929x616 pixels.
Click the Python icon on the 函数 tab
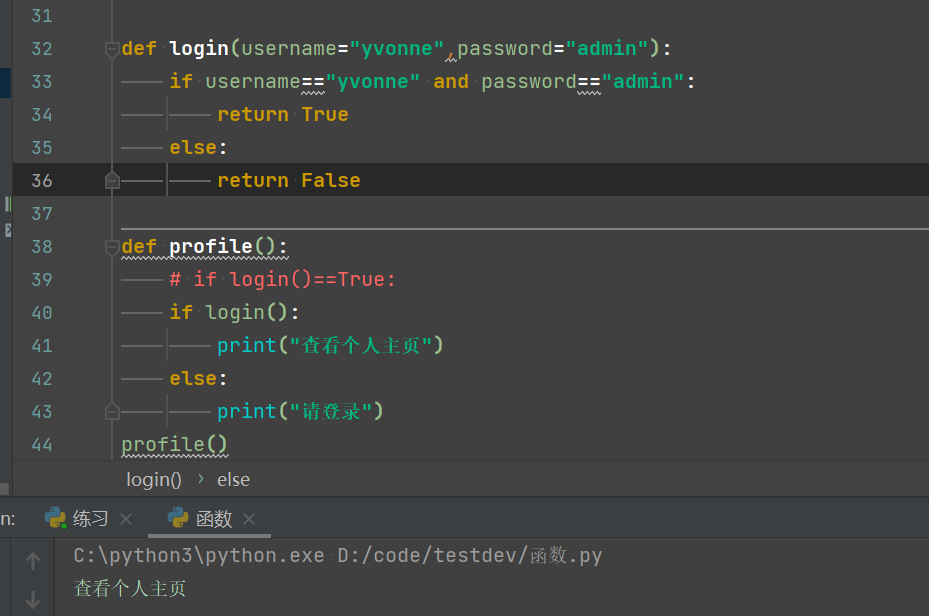coord(179,518)
